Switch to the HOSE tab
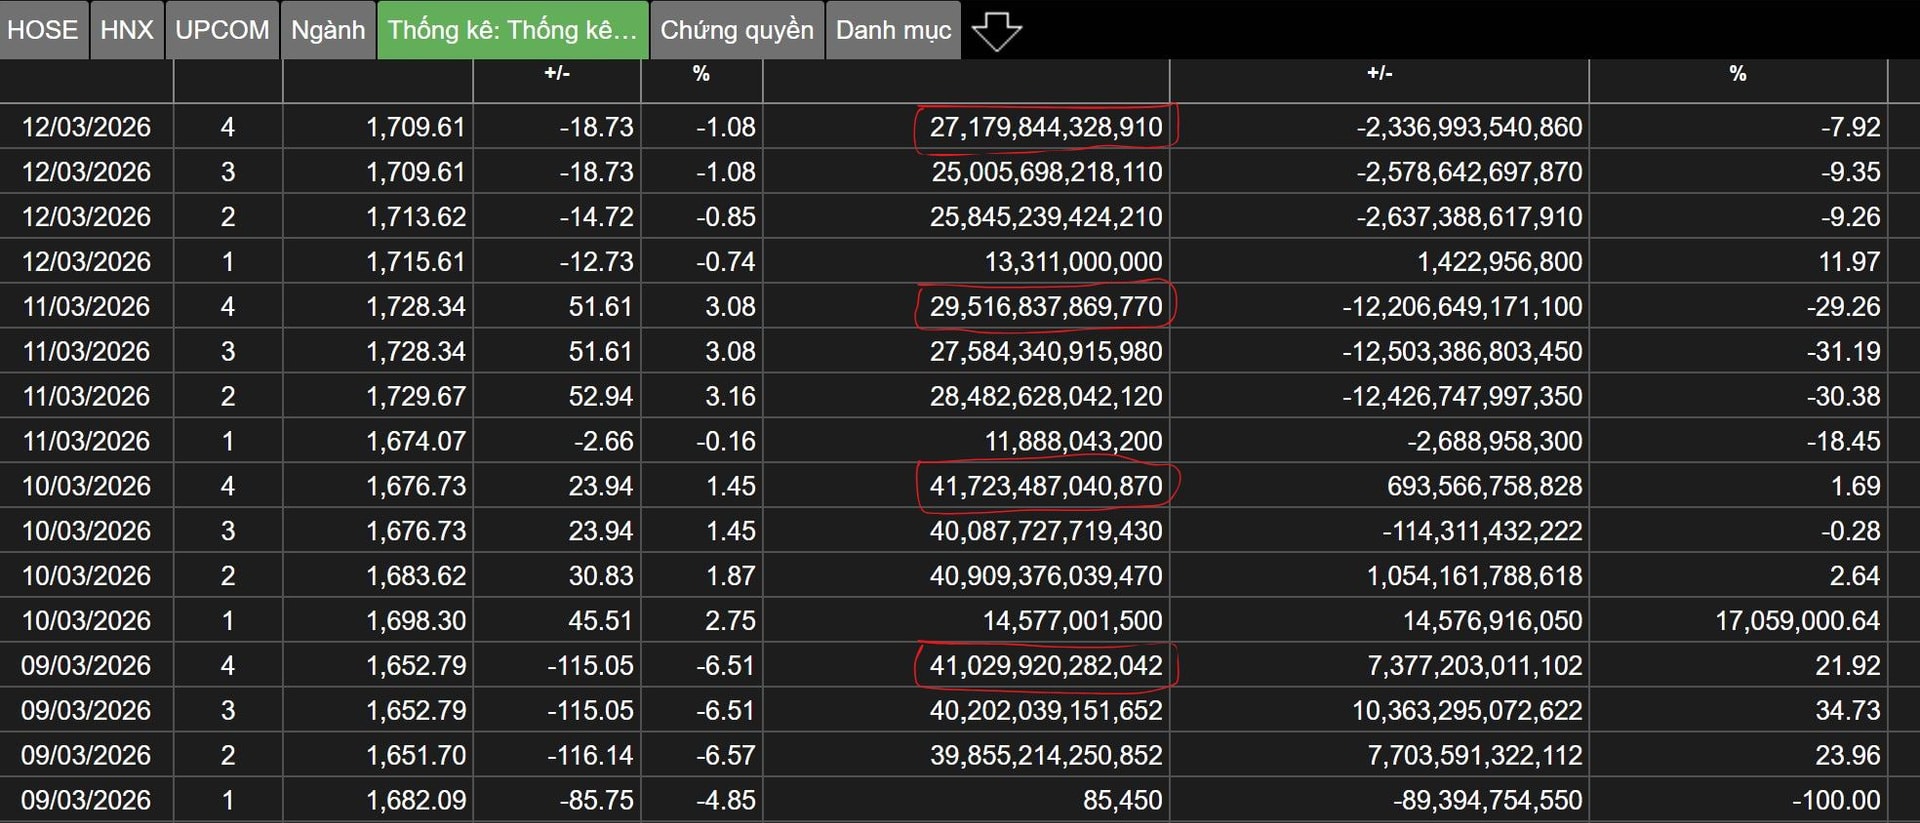The width and height of the screenshot is (1920, 823). pyautogui.click(x=43, y=30)
